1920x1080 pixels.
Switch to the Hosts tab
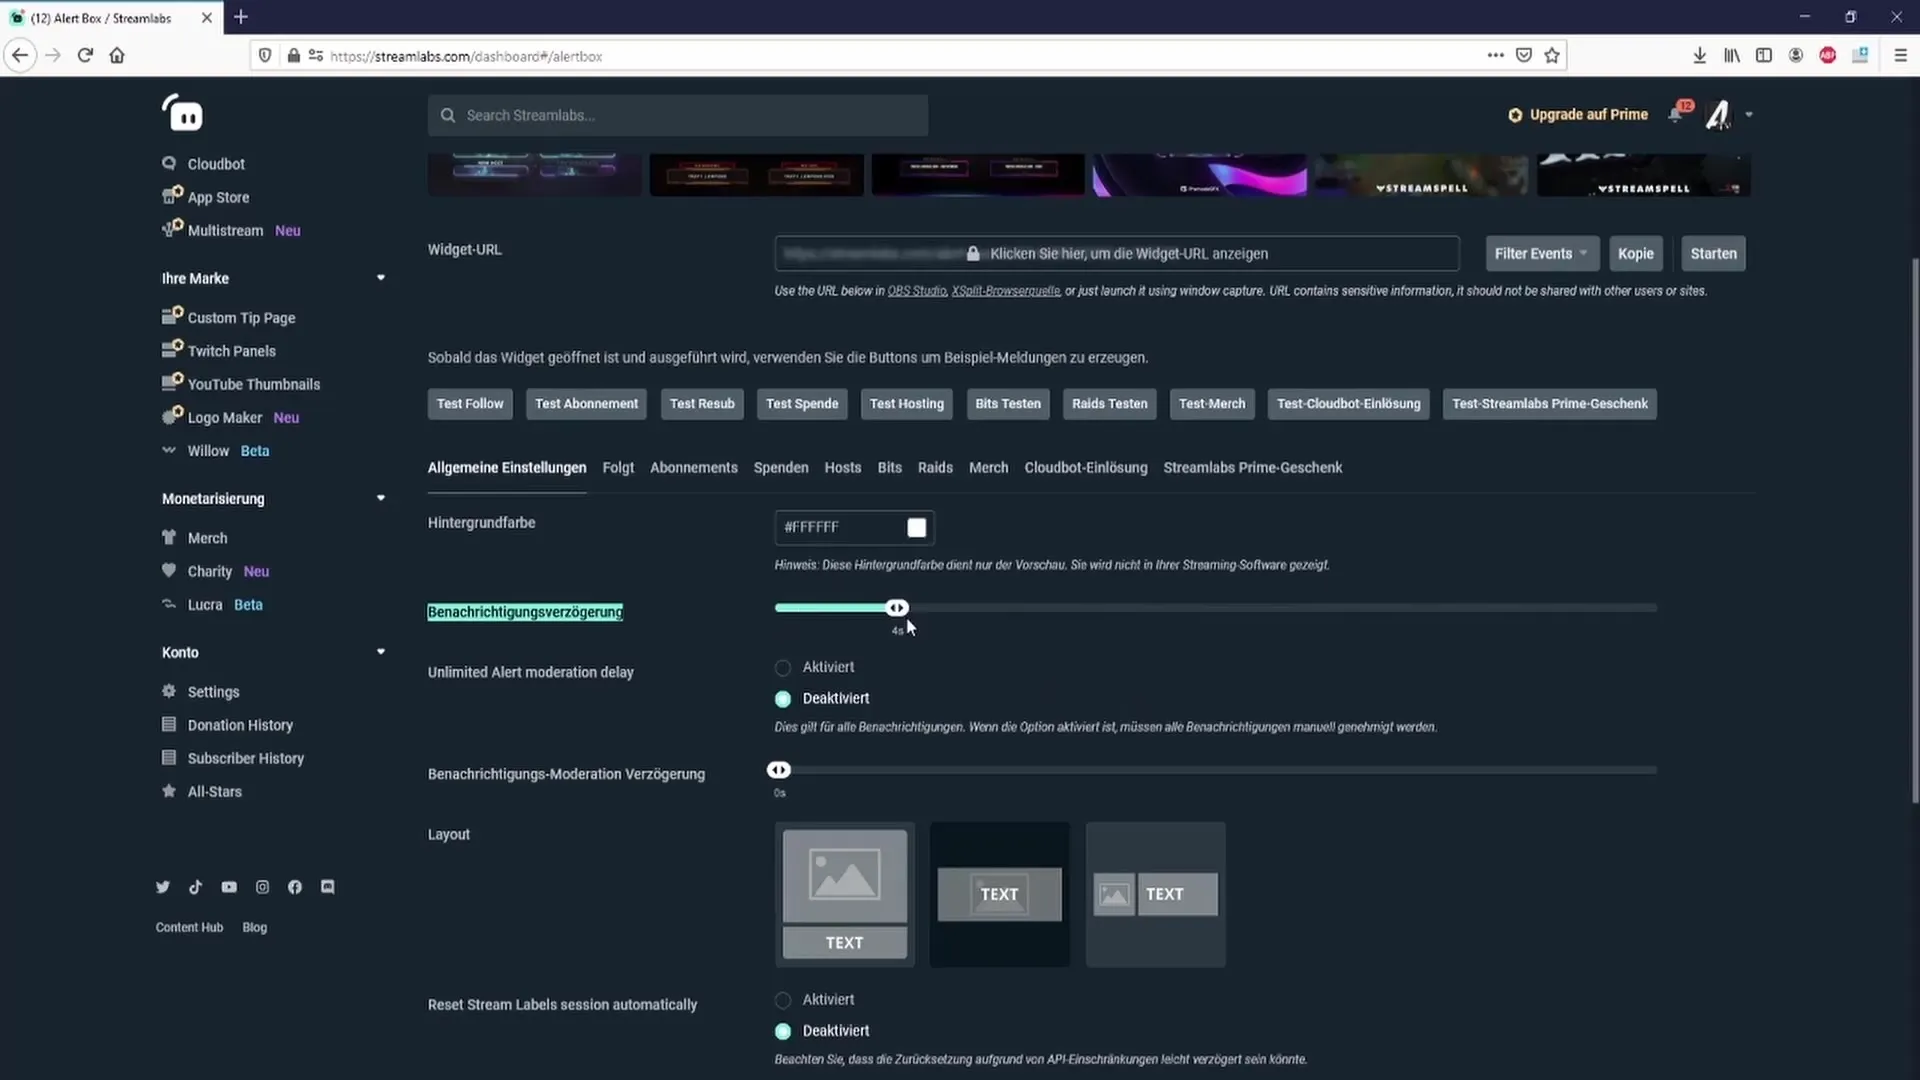843,468
